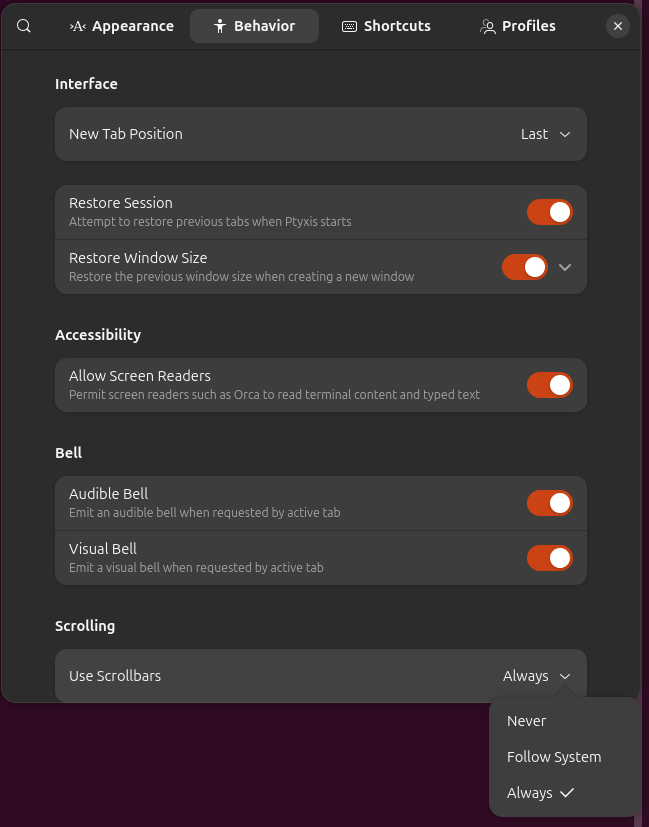Close the preferences window
Screen dimensions: 649x827
click(x=617, y=26)
